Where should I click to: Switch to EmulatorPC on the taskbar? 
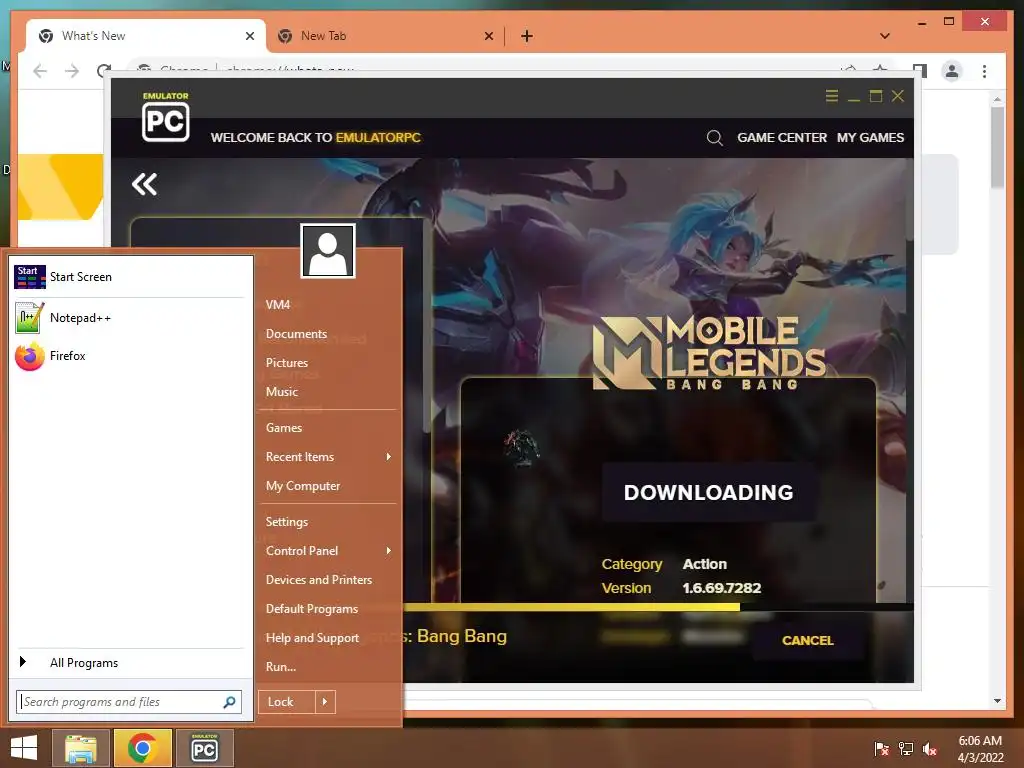coord(204,748)
